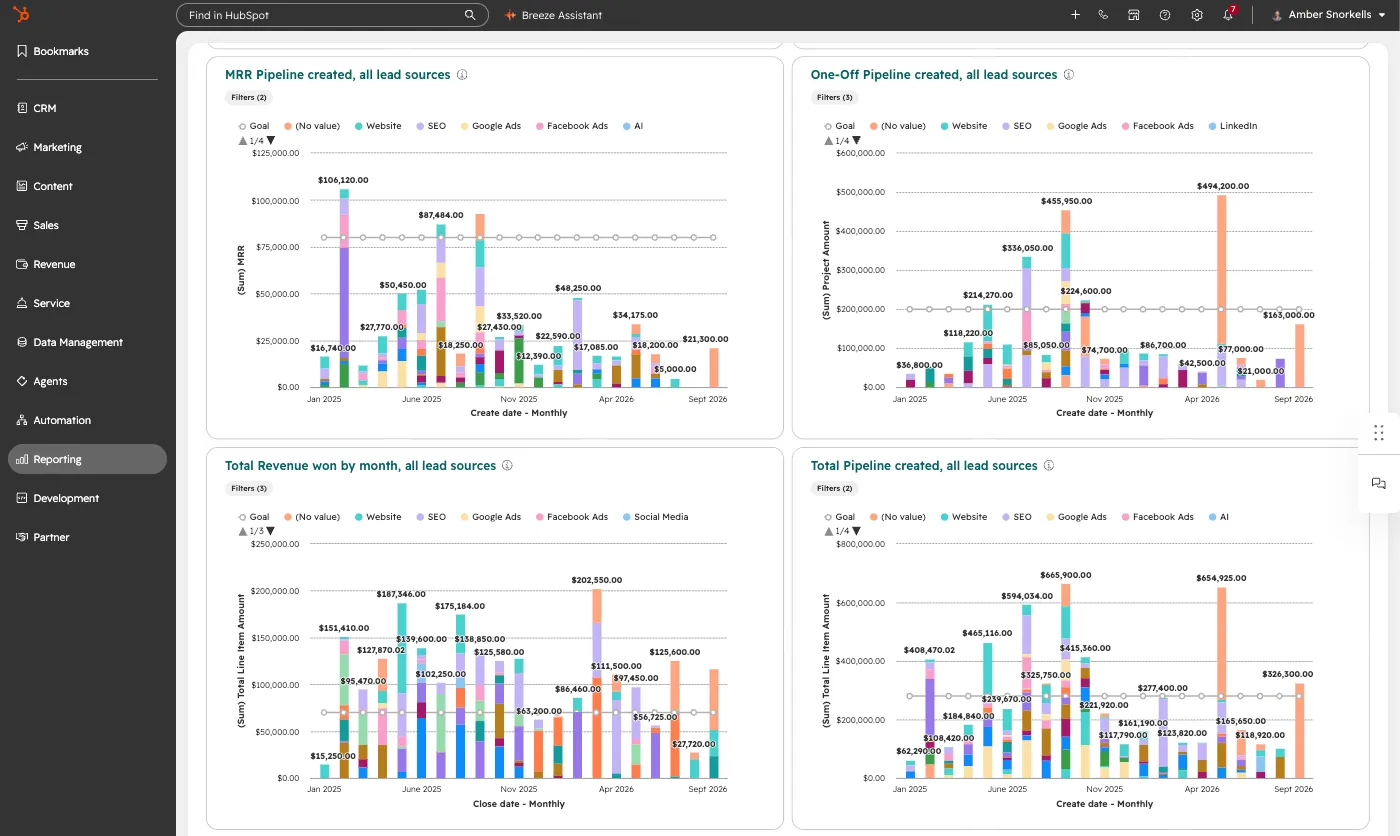This screenshot has height=836, width=1400.
Task: Open Filters (3) on the Total Revenue report
Action: coord(249,488)
